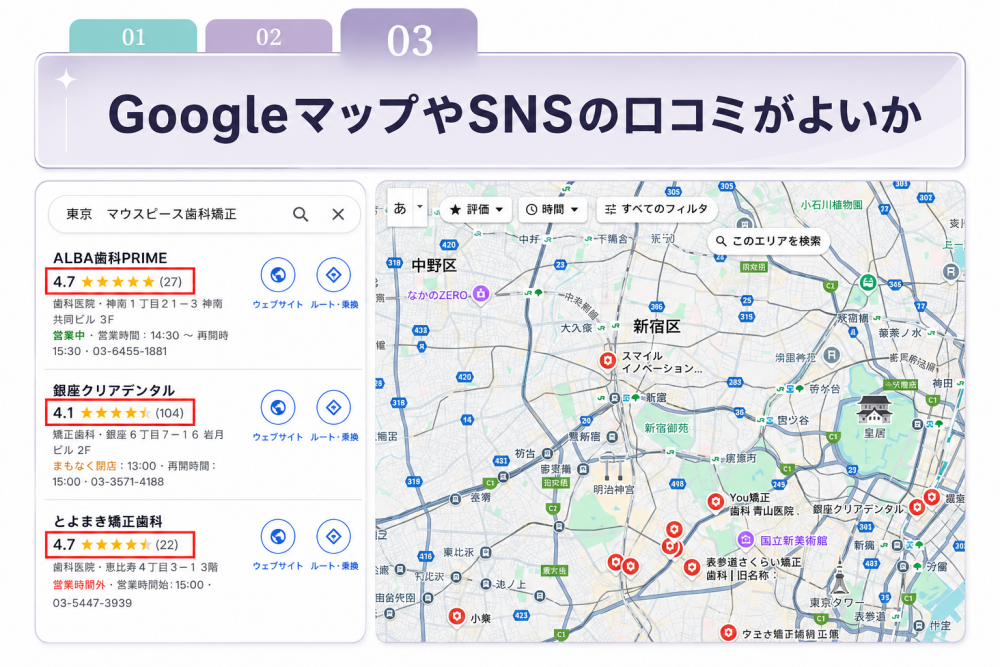This screenshot has height=667, width=1000.
Task: Open website icon for とよまき矯正歯科
Action: point(277,536)
